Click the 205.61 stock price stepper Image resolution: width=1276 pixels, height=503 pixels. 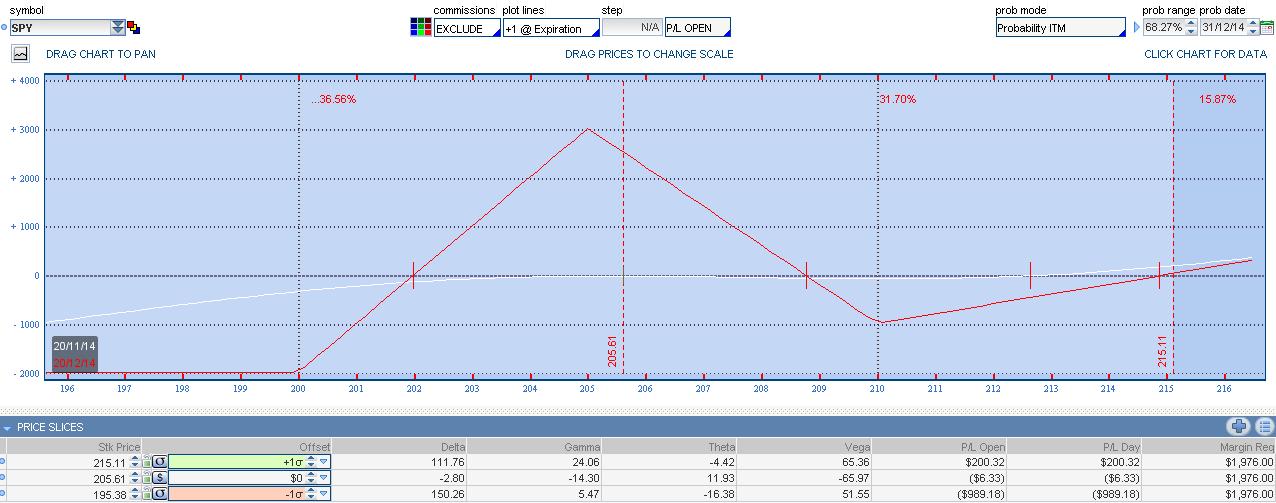[135, 478]
